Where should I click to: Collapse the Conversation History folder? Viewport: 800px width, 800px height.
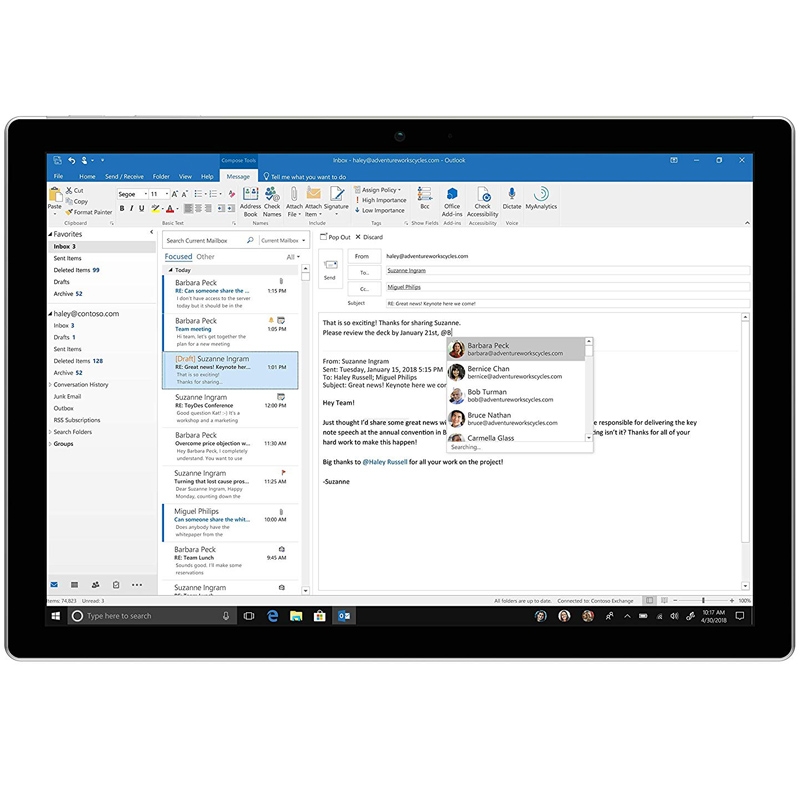click(51, 384)
